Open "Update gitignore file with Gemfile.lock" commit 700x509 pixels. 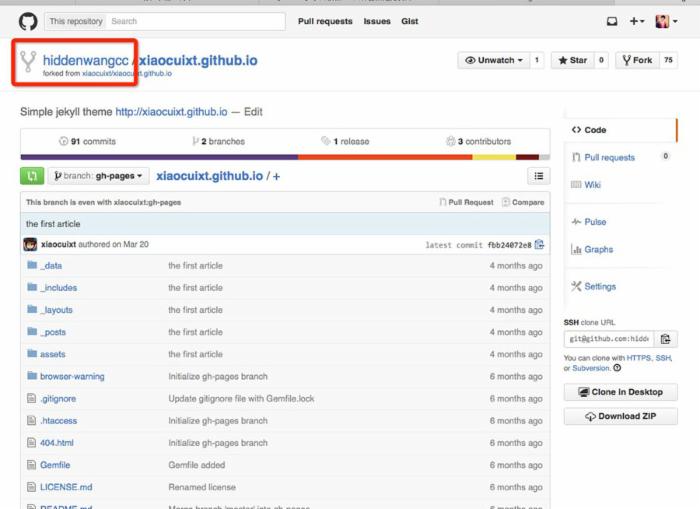241,399
